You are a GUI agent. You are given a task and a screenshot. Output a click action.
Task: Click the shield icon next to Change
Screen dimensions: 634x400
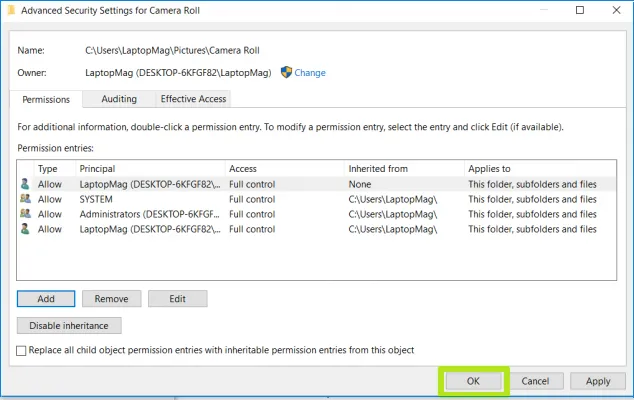point(286,72)
